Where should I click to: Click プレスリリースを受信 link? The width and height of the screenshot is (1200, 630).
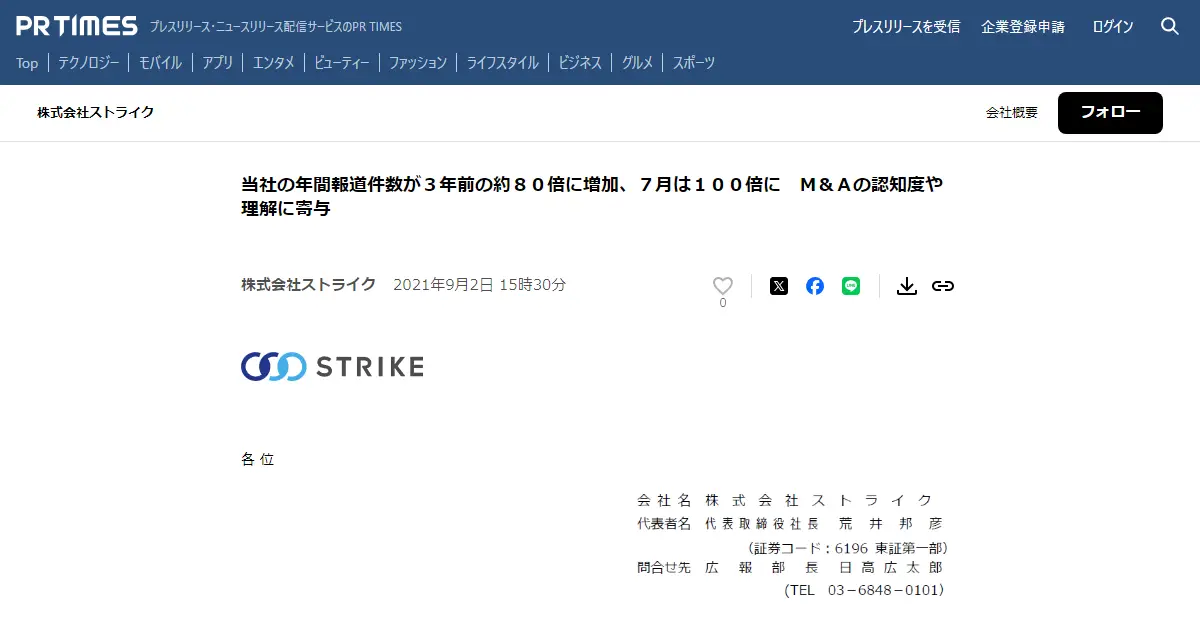coord(906,27)
